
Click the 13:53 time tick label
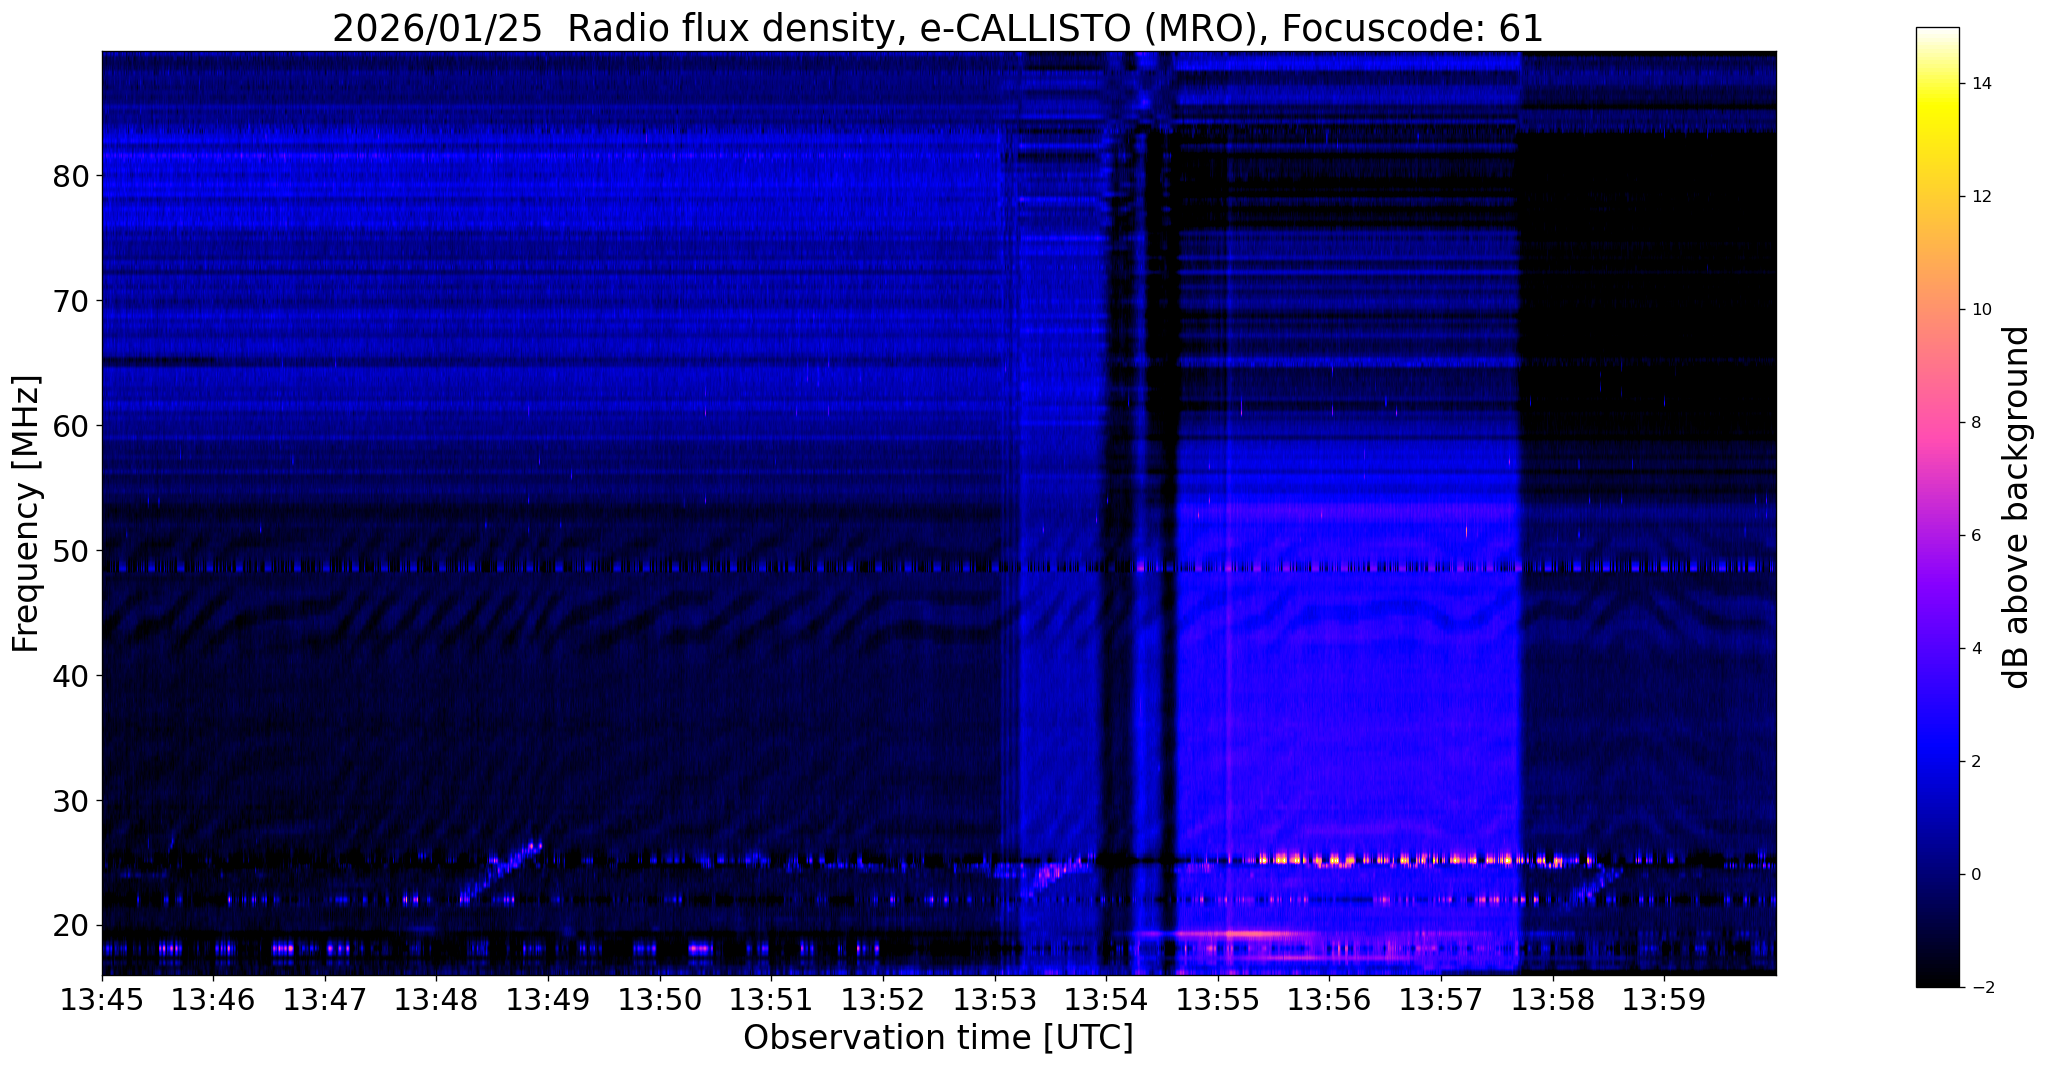click(994, 1000)
